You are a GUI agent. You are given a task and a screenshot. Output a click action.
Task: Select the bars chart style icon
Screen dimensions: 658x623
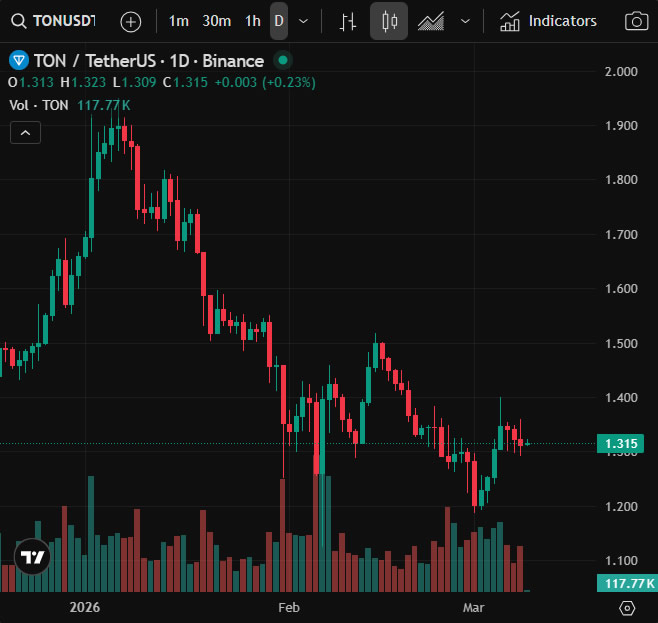347,21
